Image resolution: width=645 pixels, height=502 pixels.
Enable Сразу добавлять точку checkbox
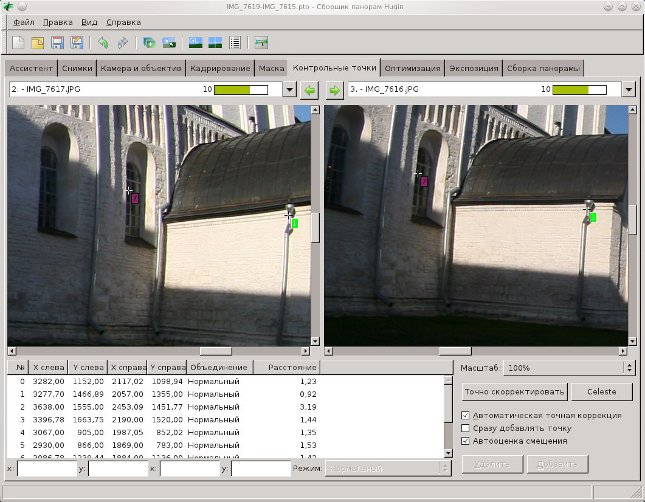click(465, 428)
